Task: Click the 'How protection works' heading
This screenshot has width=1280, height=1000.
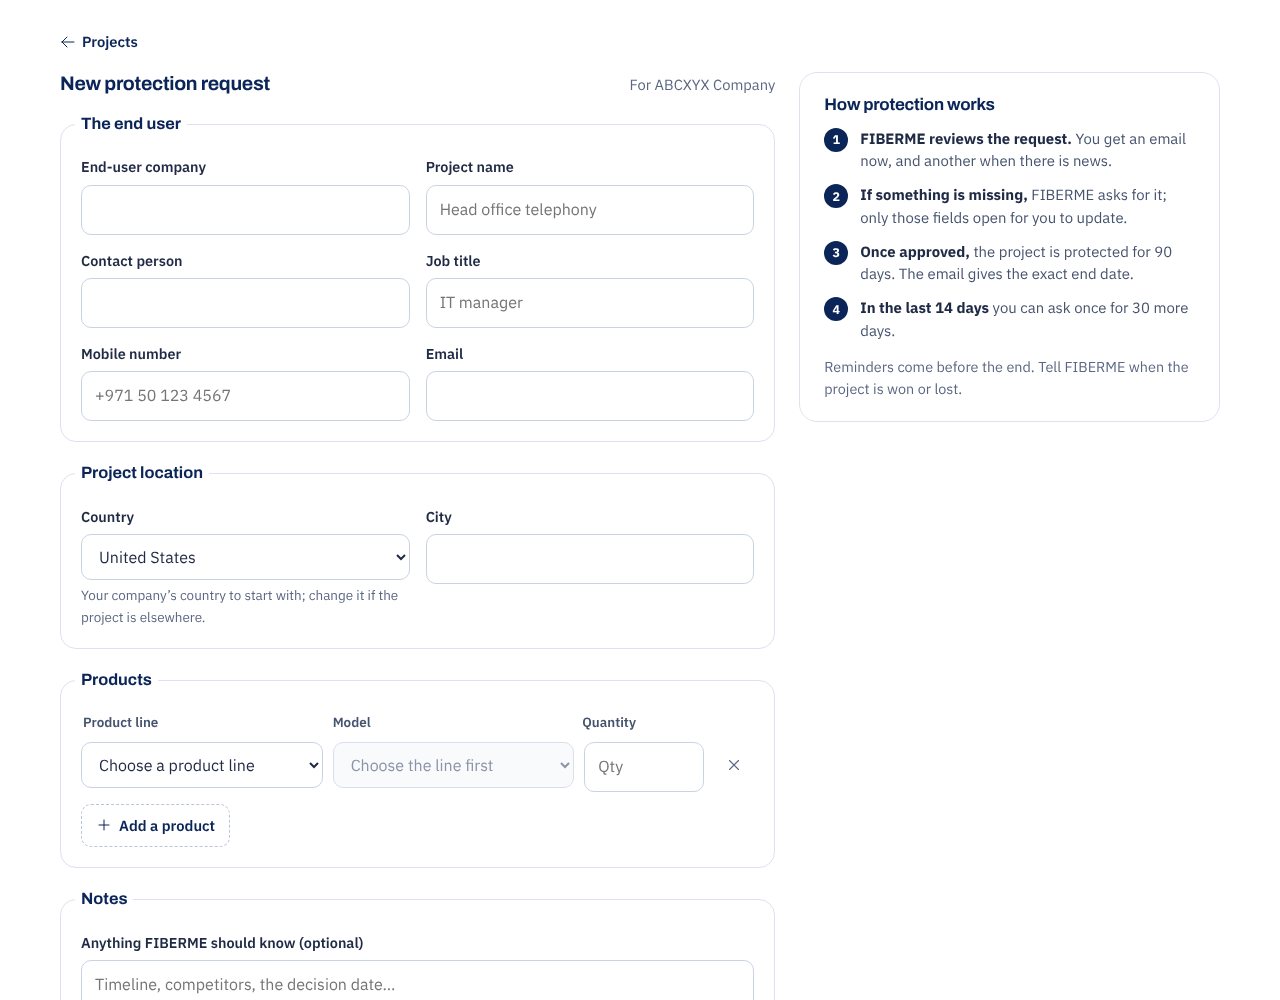Action: (x=909, y=104)
